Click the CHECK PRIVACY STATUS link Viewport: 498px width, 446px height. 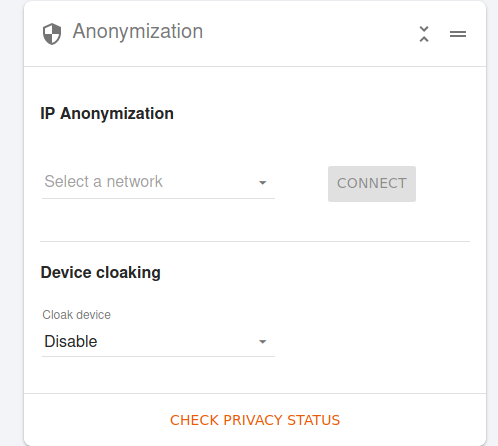[x=255, y=420]
